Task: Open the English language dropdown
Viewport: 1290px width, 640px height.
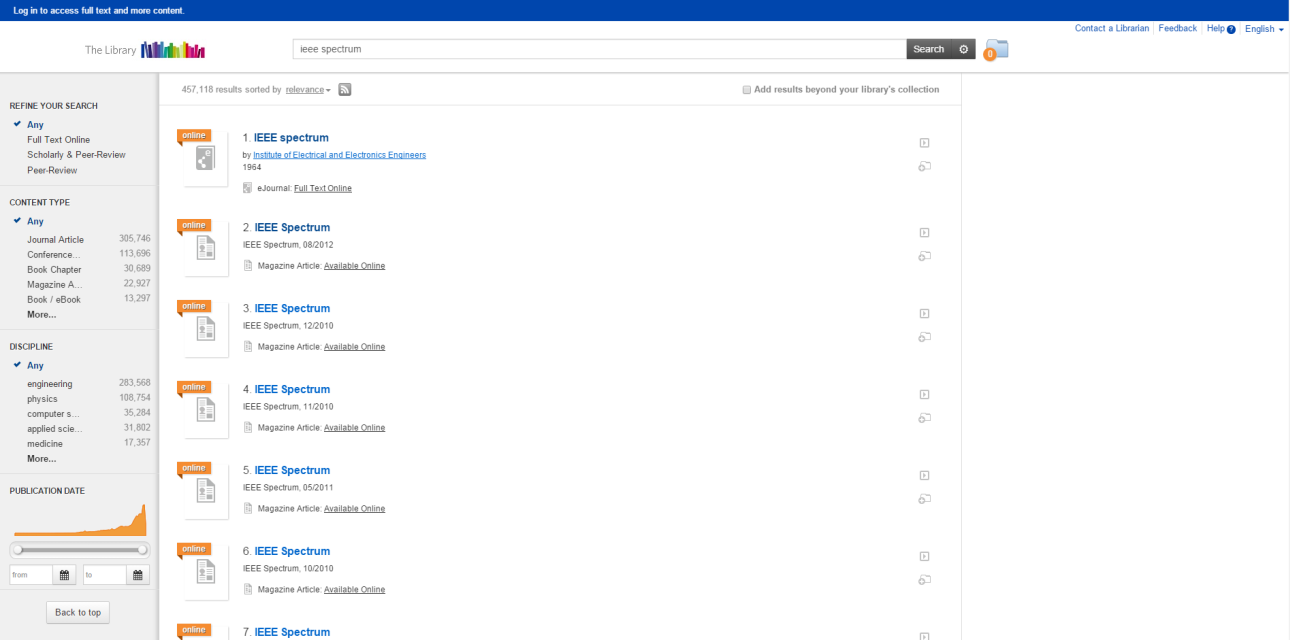Action: coord(1264,29)
